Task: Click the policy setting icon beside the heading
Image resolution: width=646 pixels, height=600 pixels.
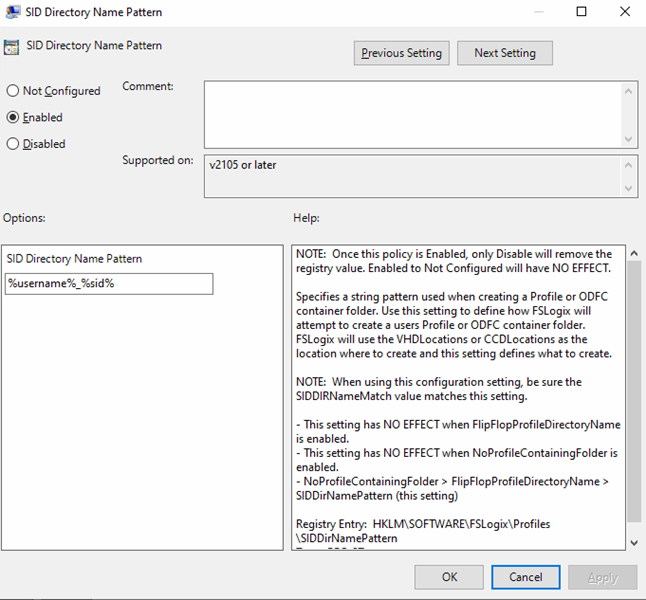Action: 11,47
